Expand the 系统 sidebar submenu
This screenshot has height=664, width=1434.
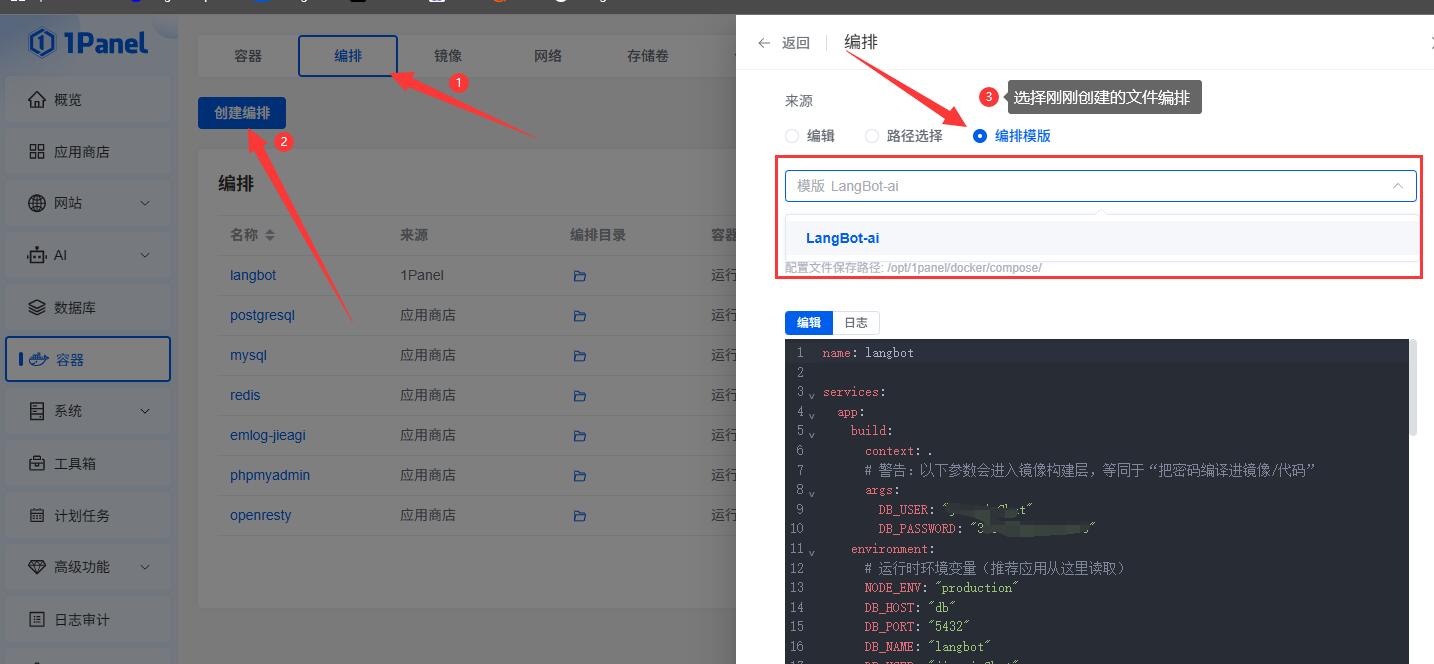(x=144, y=411)
